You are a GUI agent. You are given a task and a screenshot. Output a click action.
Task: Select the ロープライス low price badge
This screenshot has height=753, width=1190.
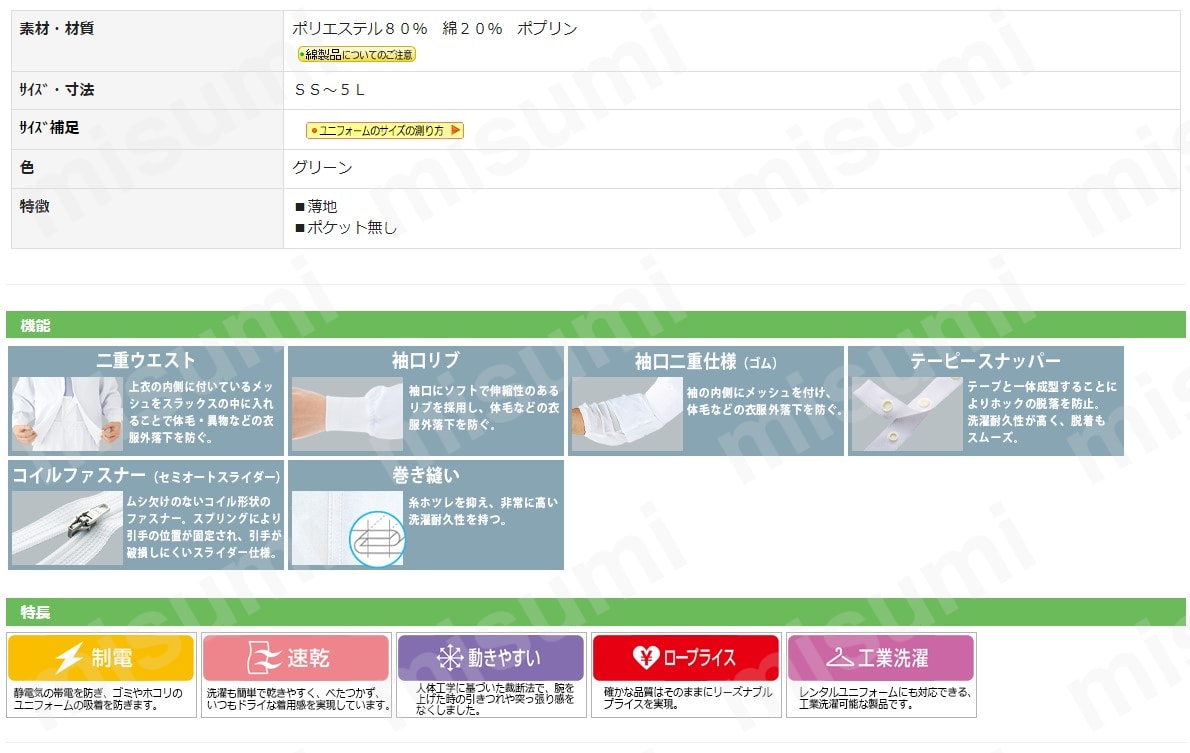pyautogui.click(x=686, y=657)
